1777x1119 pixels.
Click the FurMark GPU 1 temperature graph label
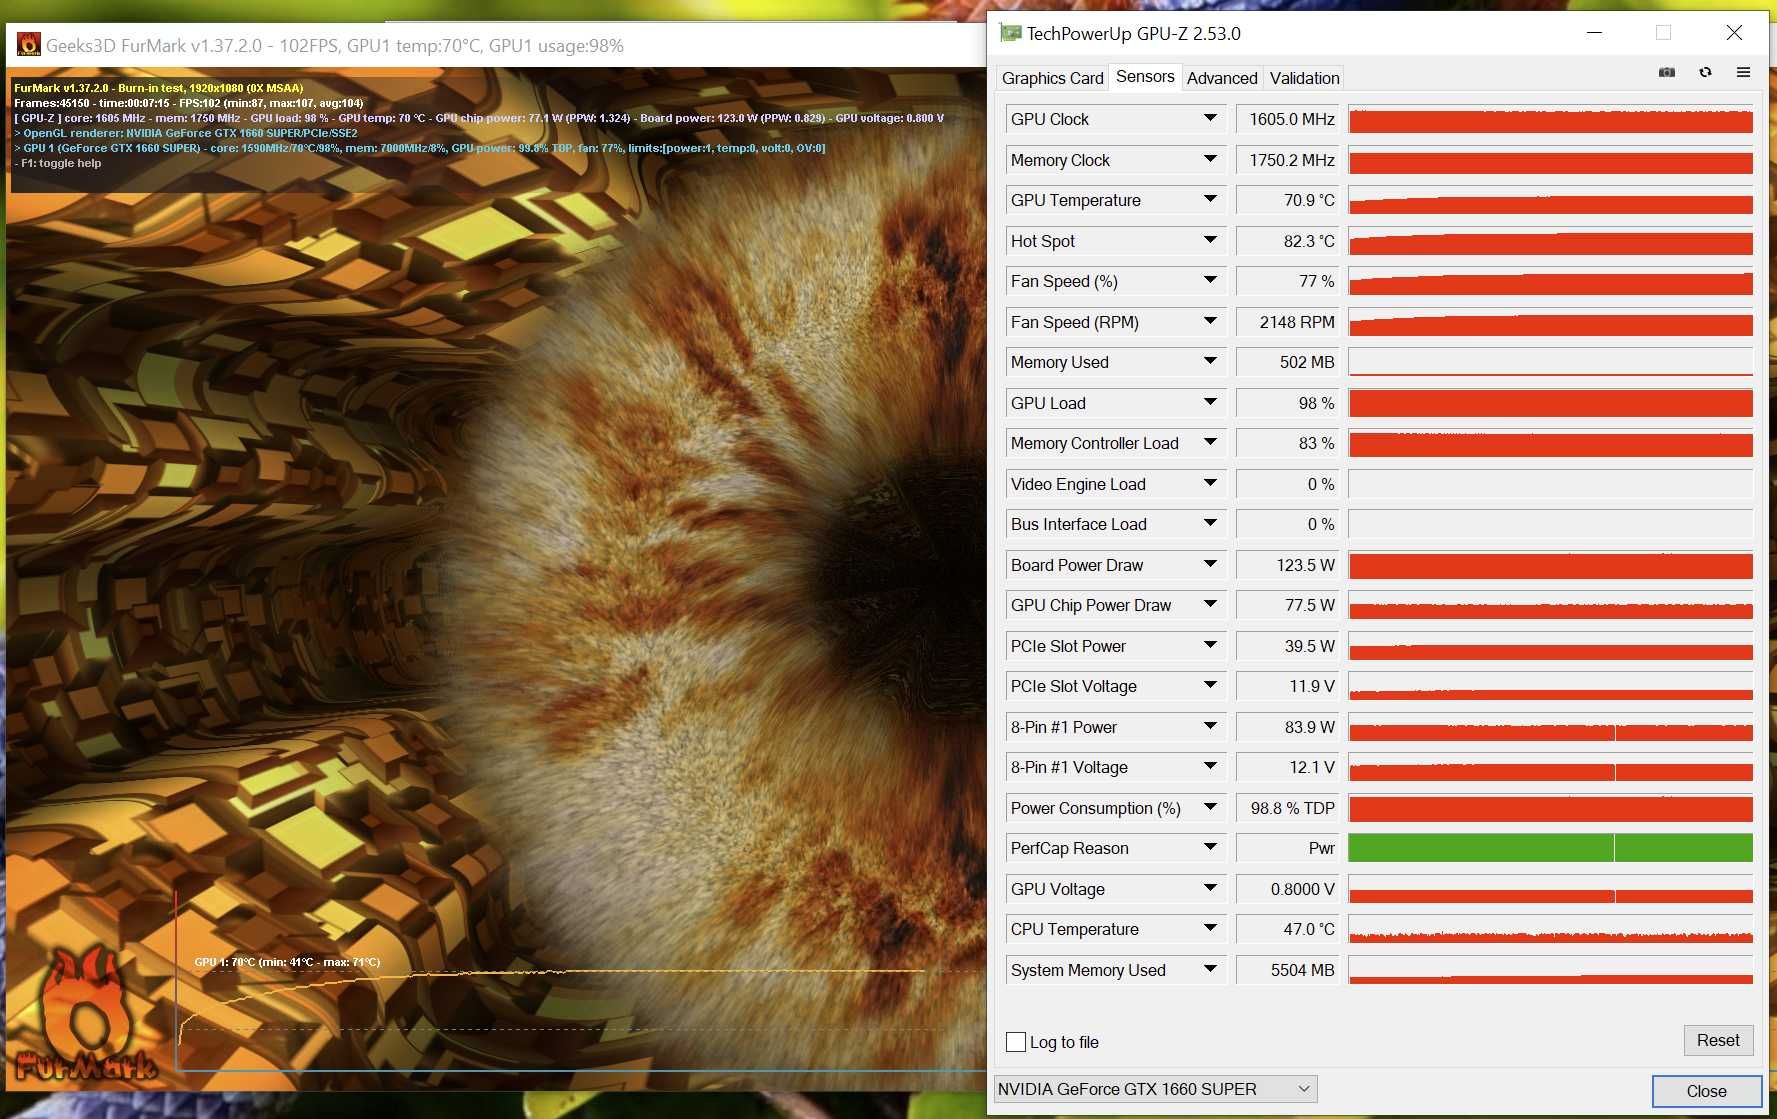(x=287, y=962)
